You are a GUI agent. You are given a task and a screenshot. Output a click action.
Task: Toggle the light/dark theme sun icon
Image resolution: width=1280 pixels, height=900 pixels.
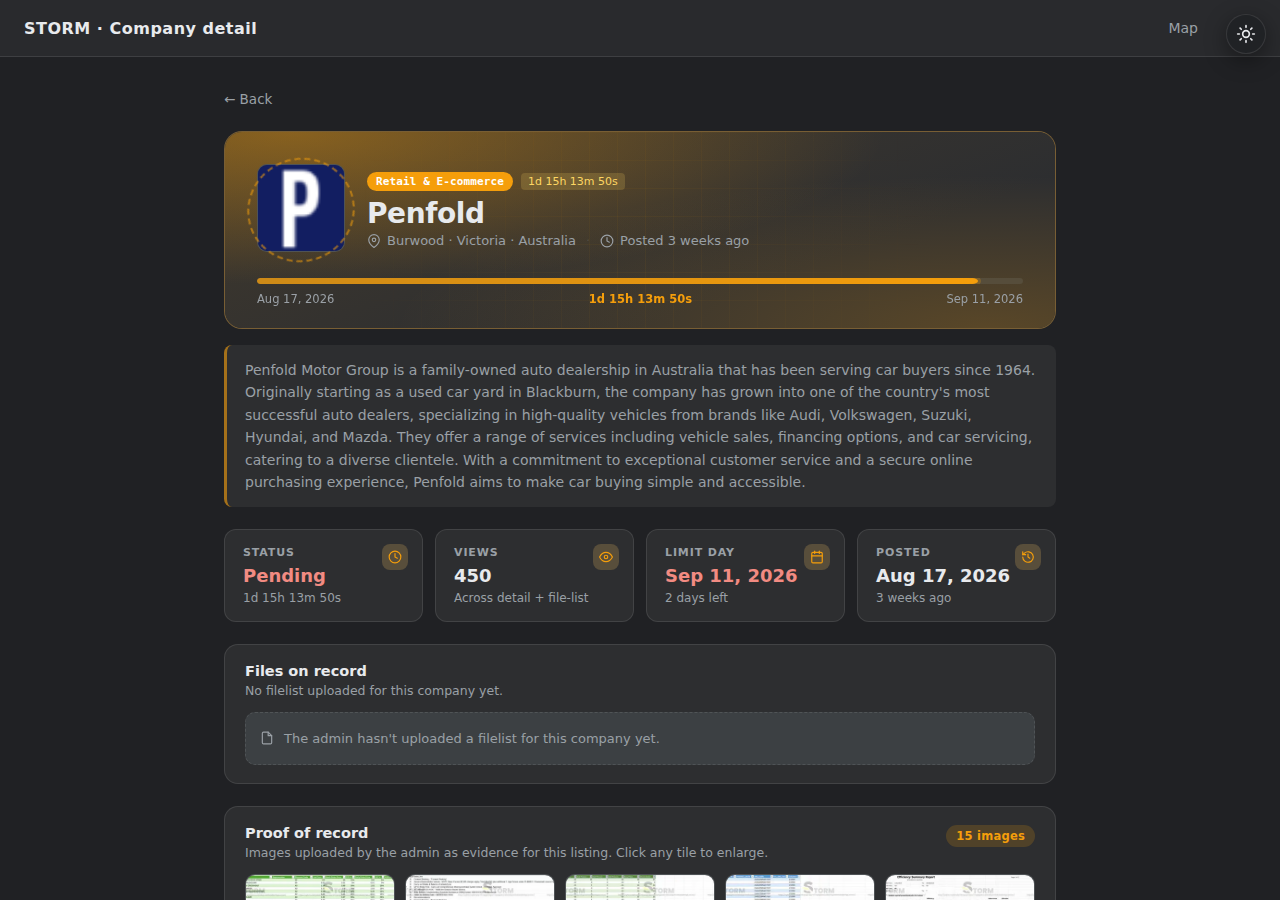pos(1246,34)
